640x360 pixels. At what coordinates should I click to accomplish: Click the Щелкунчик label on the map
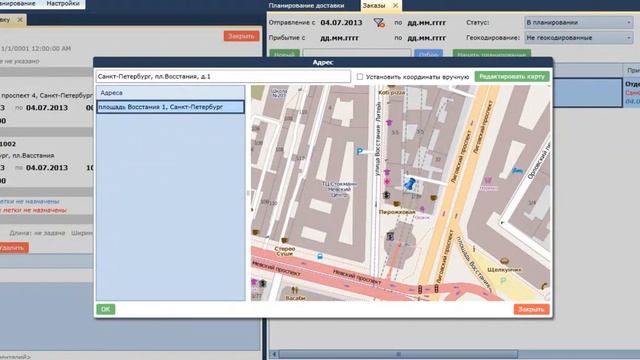click(504, 270)
